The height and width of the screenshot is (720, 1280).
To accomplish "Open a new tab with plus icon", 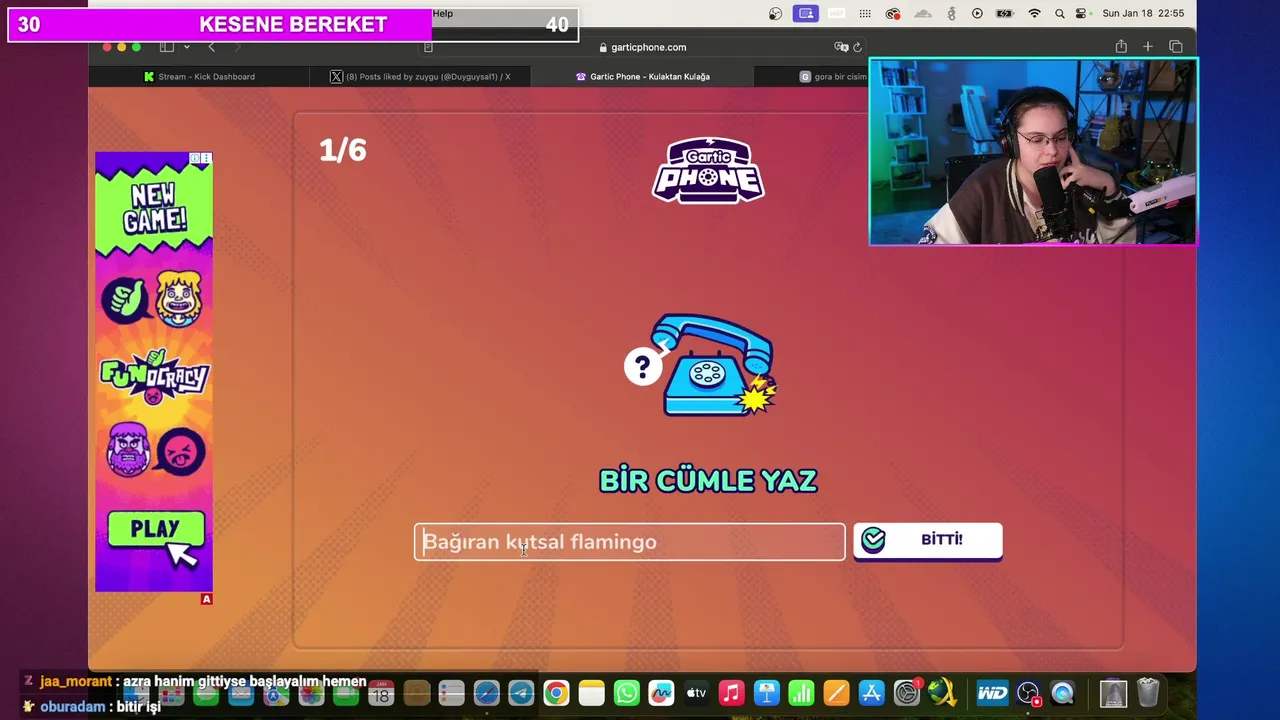I will pos(1148,47).
